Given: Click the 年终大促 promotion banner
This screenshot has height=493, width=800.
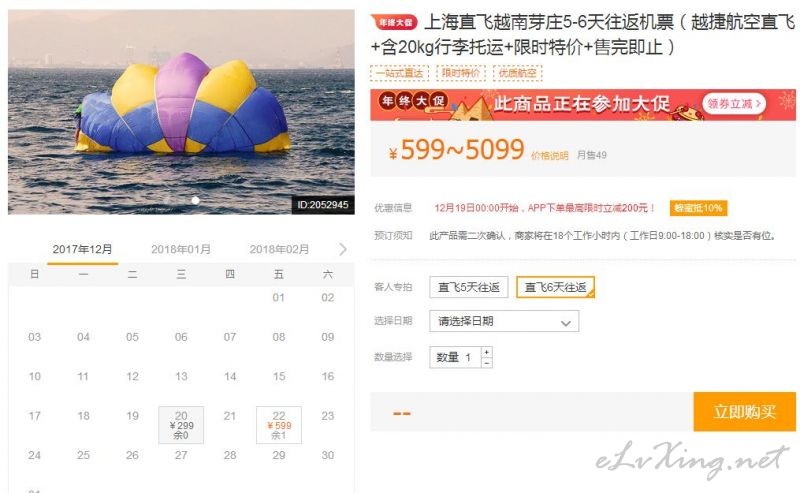Looking at the screenshot, I should coord(583,105).
